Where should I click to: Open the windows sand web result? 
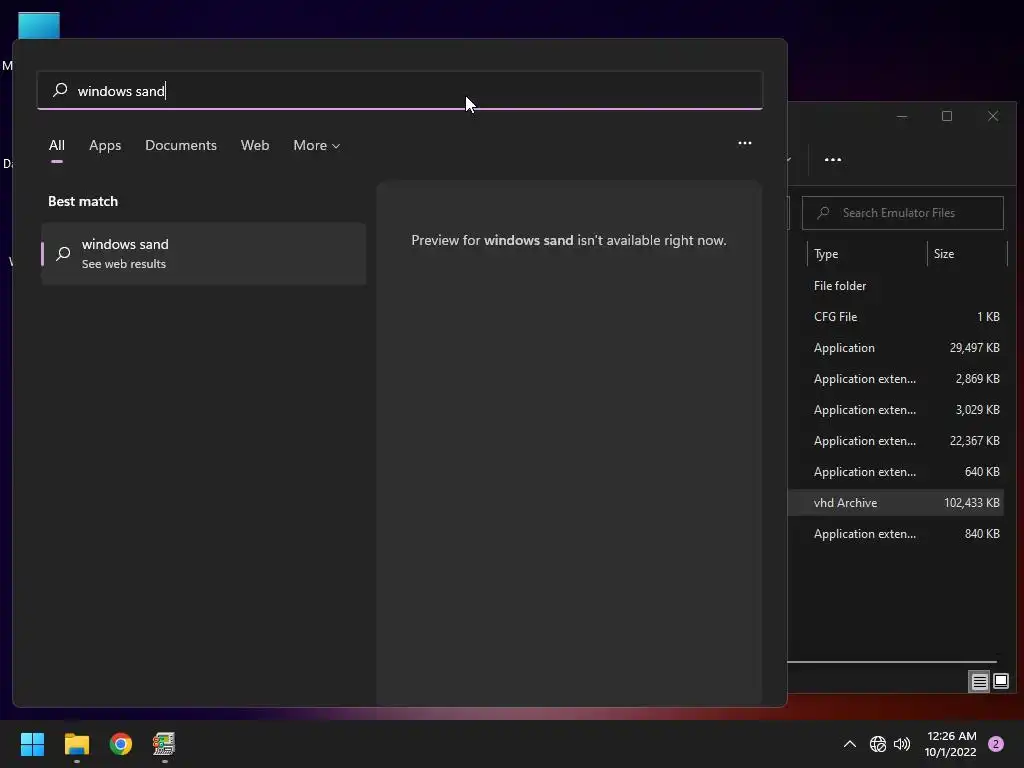click(204, 253)
